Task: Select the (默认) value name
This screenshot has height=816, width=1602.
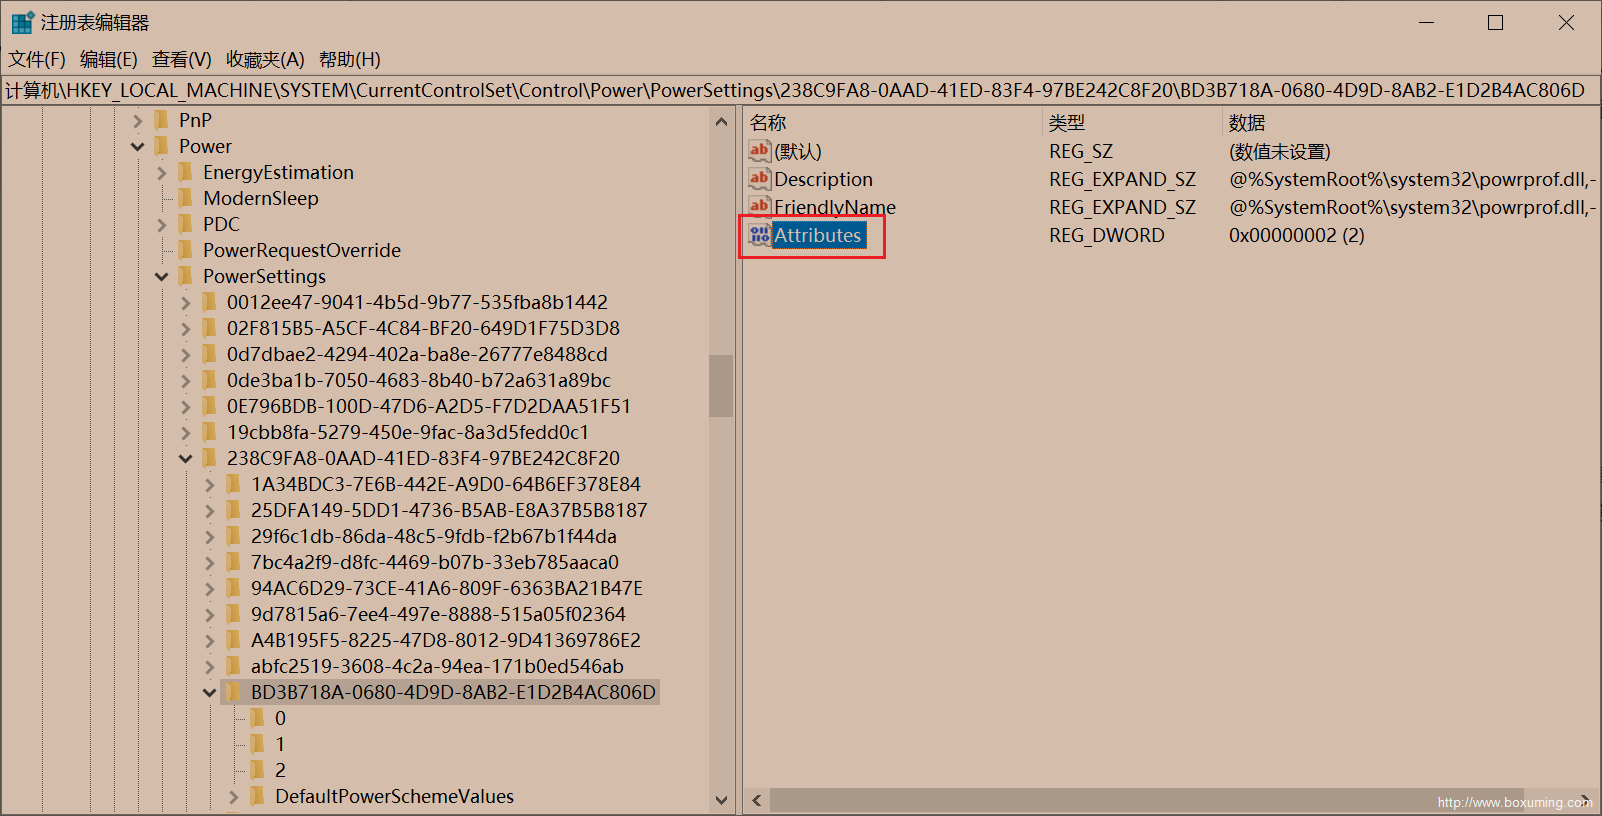Action: (798, 151)
